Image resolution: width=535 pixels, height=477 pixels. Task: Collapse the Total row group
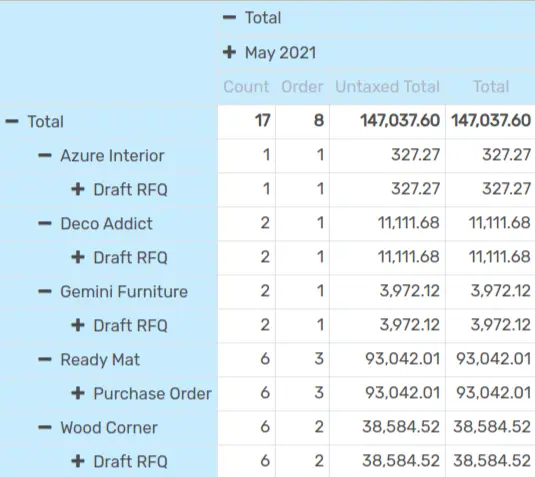pyautogui.click(x=34, y=121)
